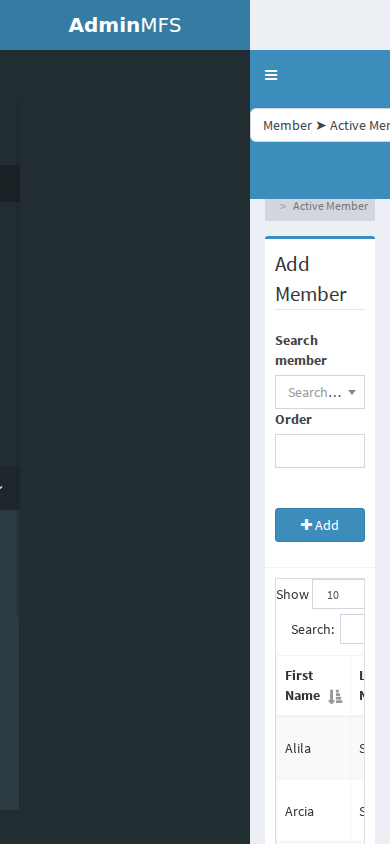Click the blue Add button

click(x=320, y=525)
